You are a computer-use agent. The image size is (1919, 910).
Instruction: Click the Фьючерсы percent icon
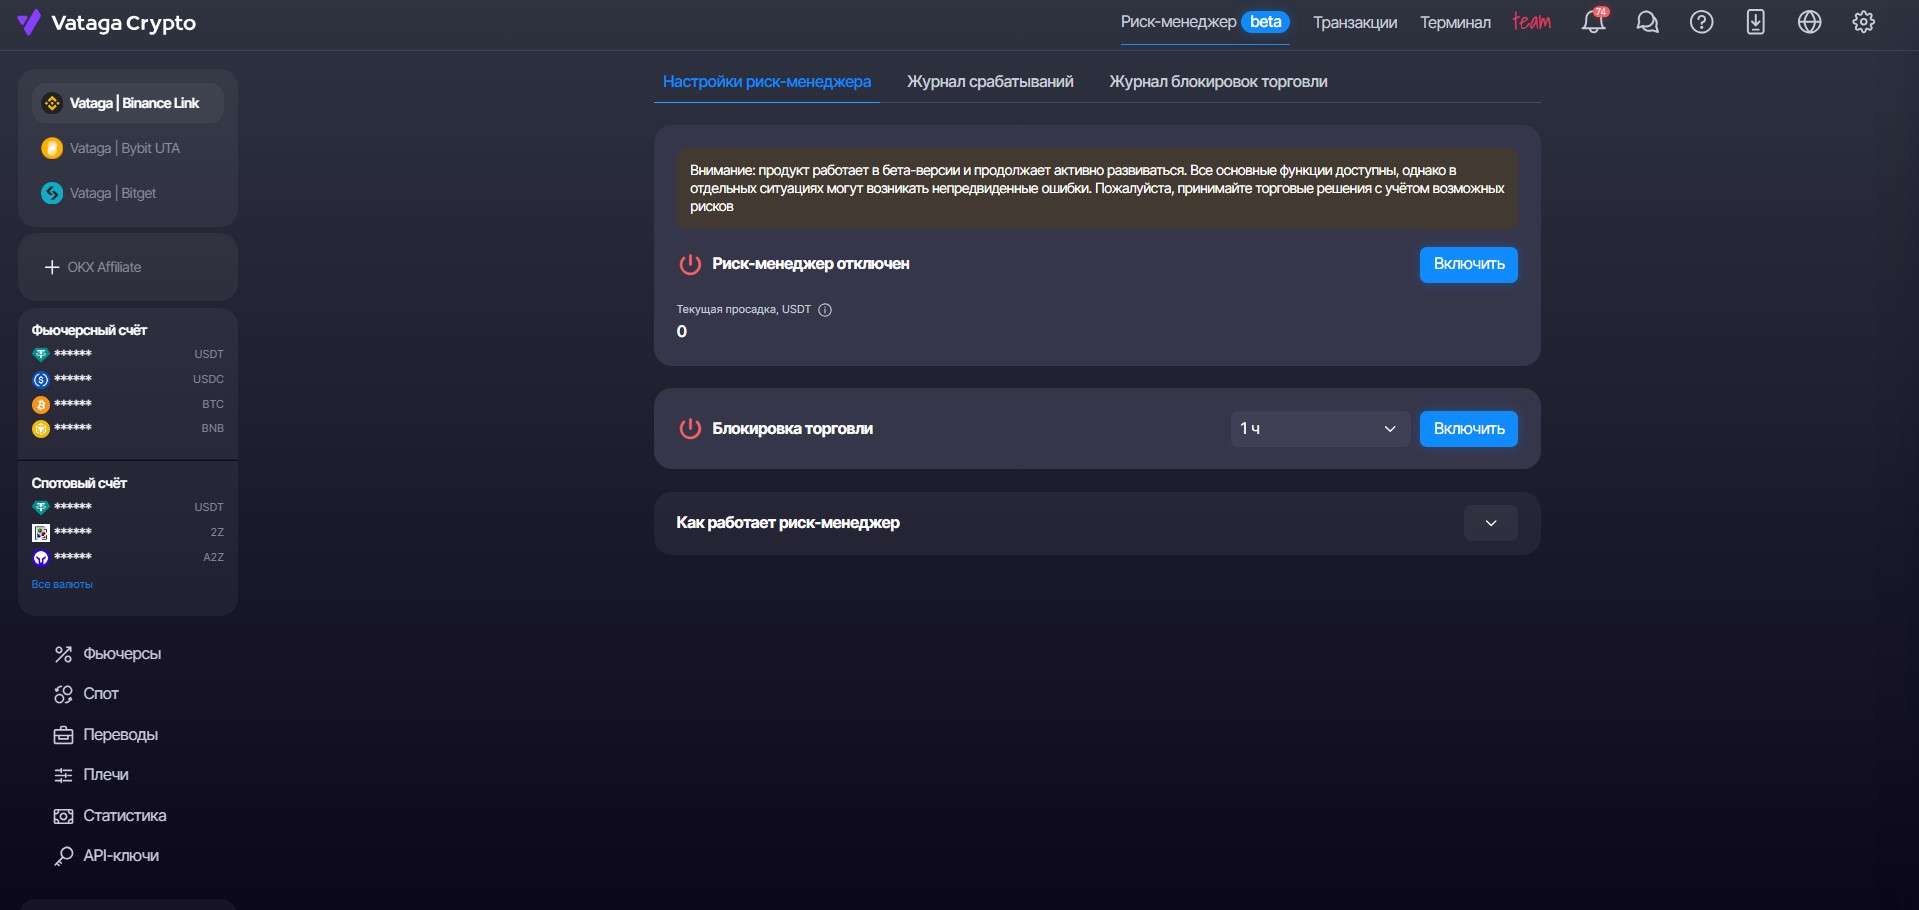pos(63,654)
